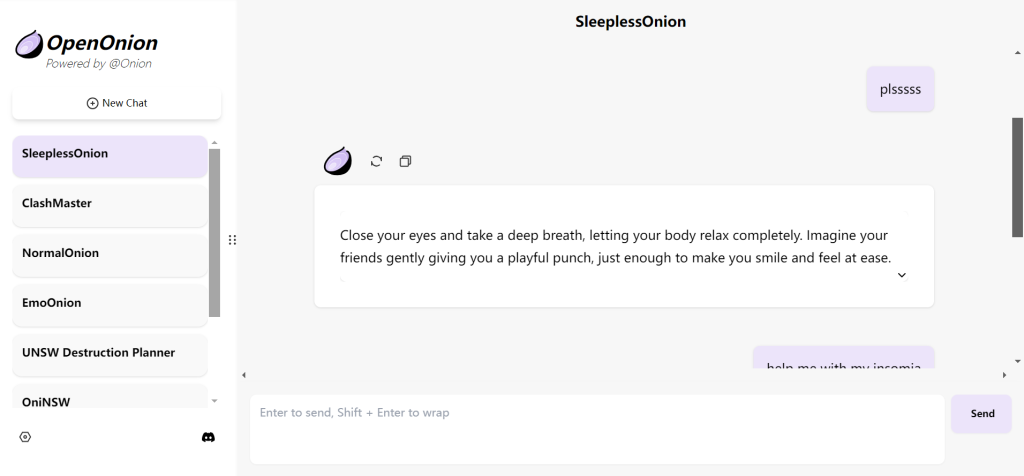Select the SleeplessOnion conversation

pyautogui.click(x=110, y=155)
